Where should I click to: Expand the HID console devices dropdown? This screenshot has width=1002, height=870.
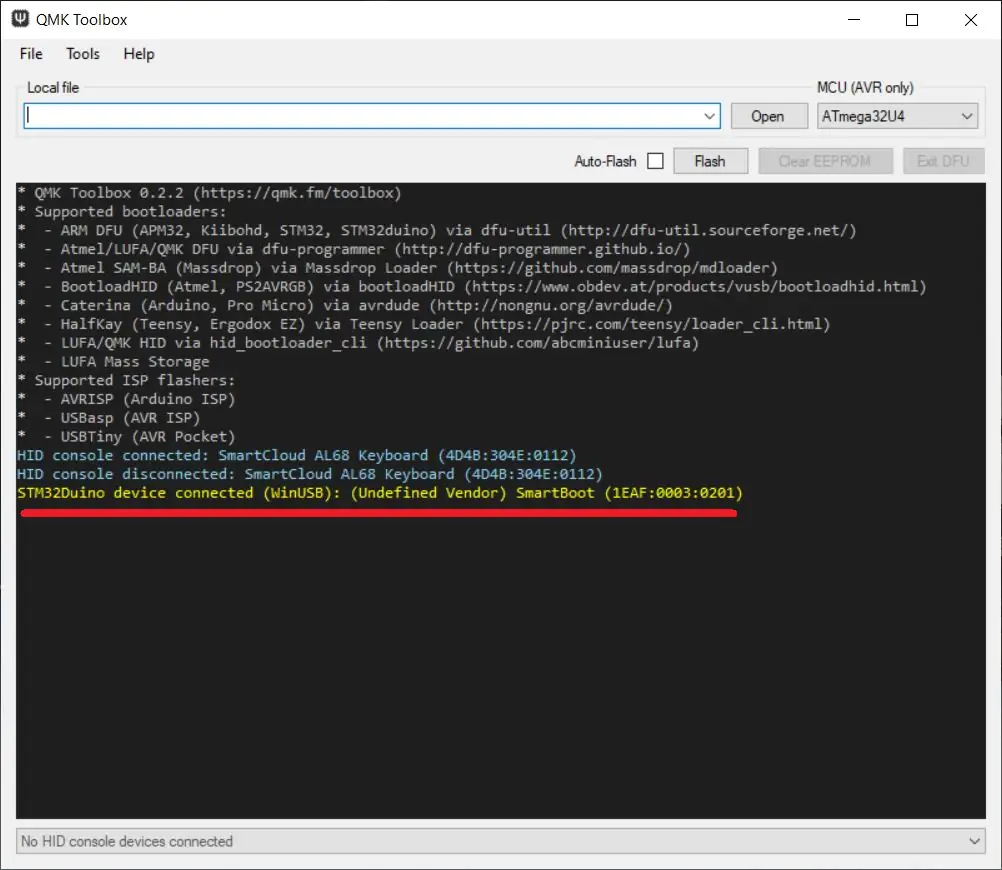(x=975, y=842)
